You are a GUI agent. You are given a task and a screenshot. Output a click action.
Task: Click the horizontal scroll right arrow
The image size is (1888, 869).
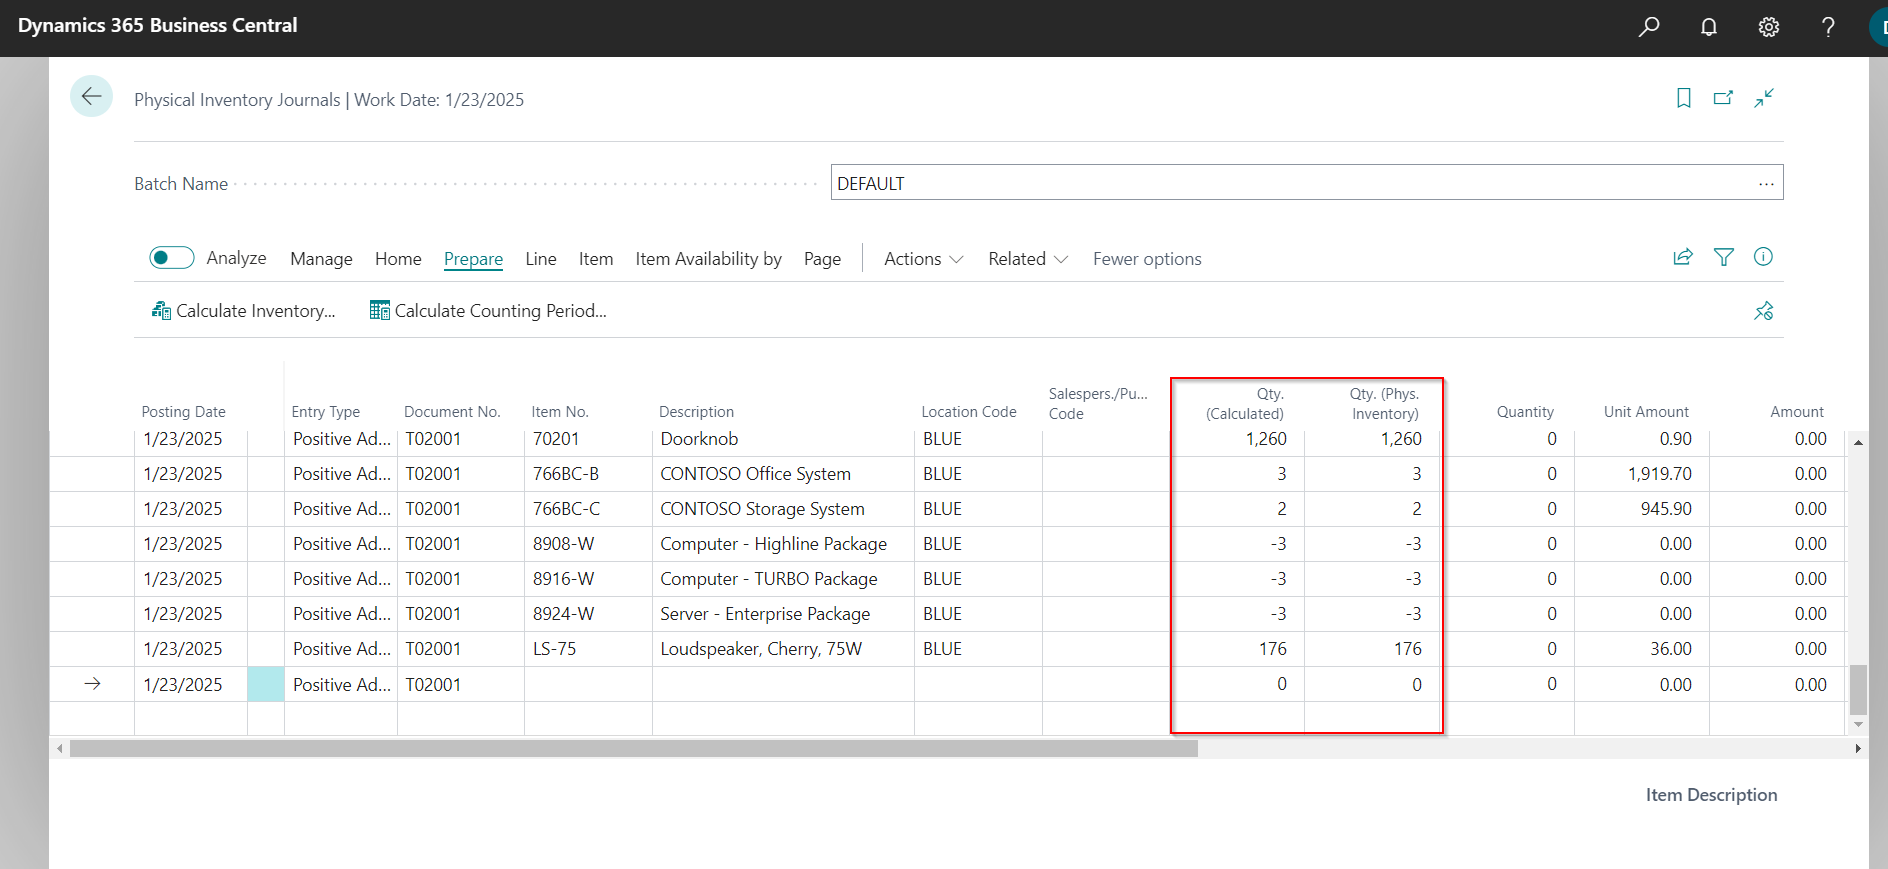click(x=1858, y=748)
